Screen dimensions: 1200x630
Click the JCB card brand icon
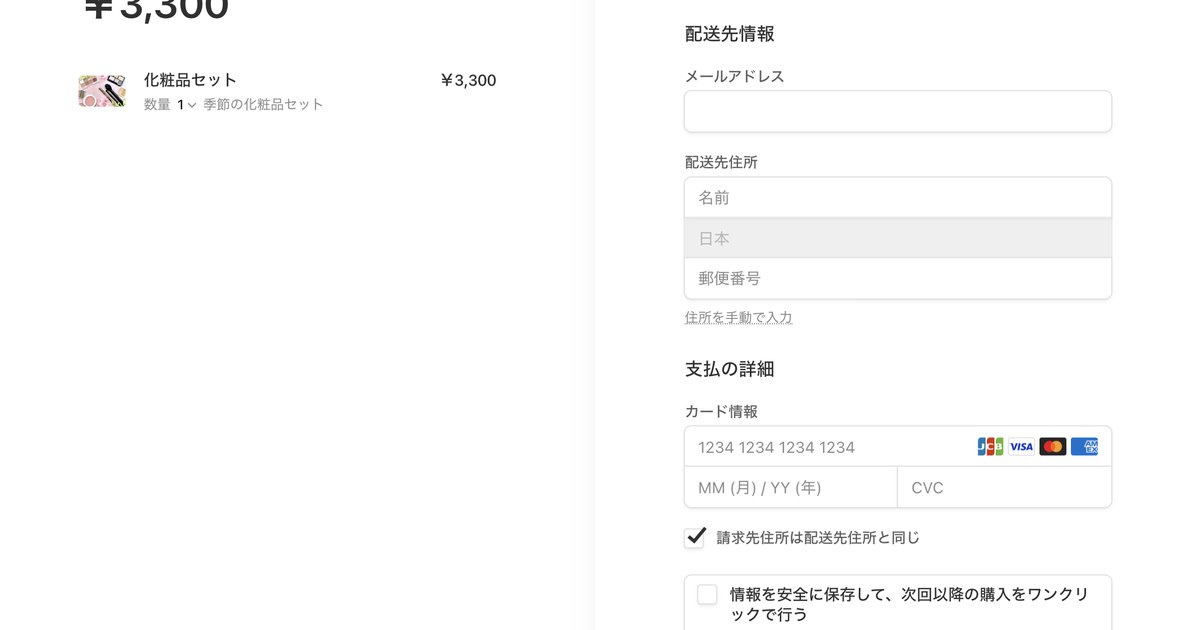point(988,446)
